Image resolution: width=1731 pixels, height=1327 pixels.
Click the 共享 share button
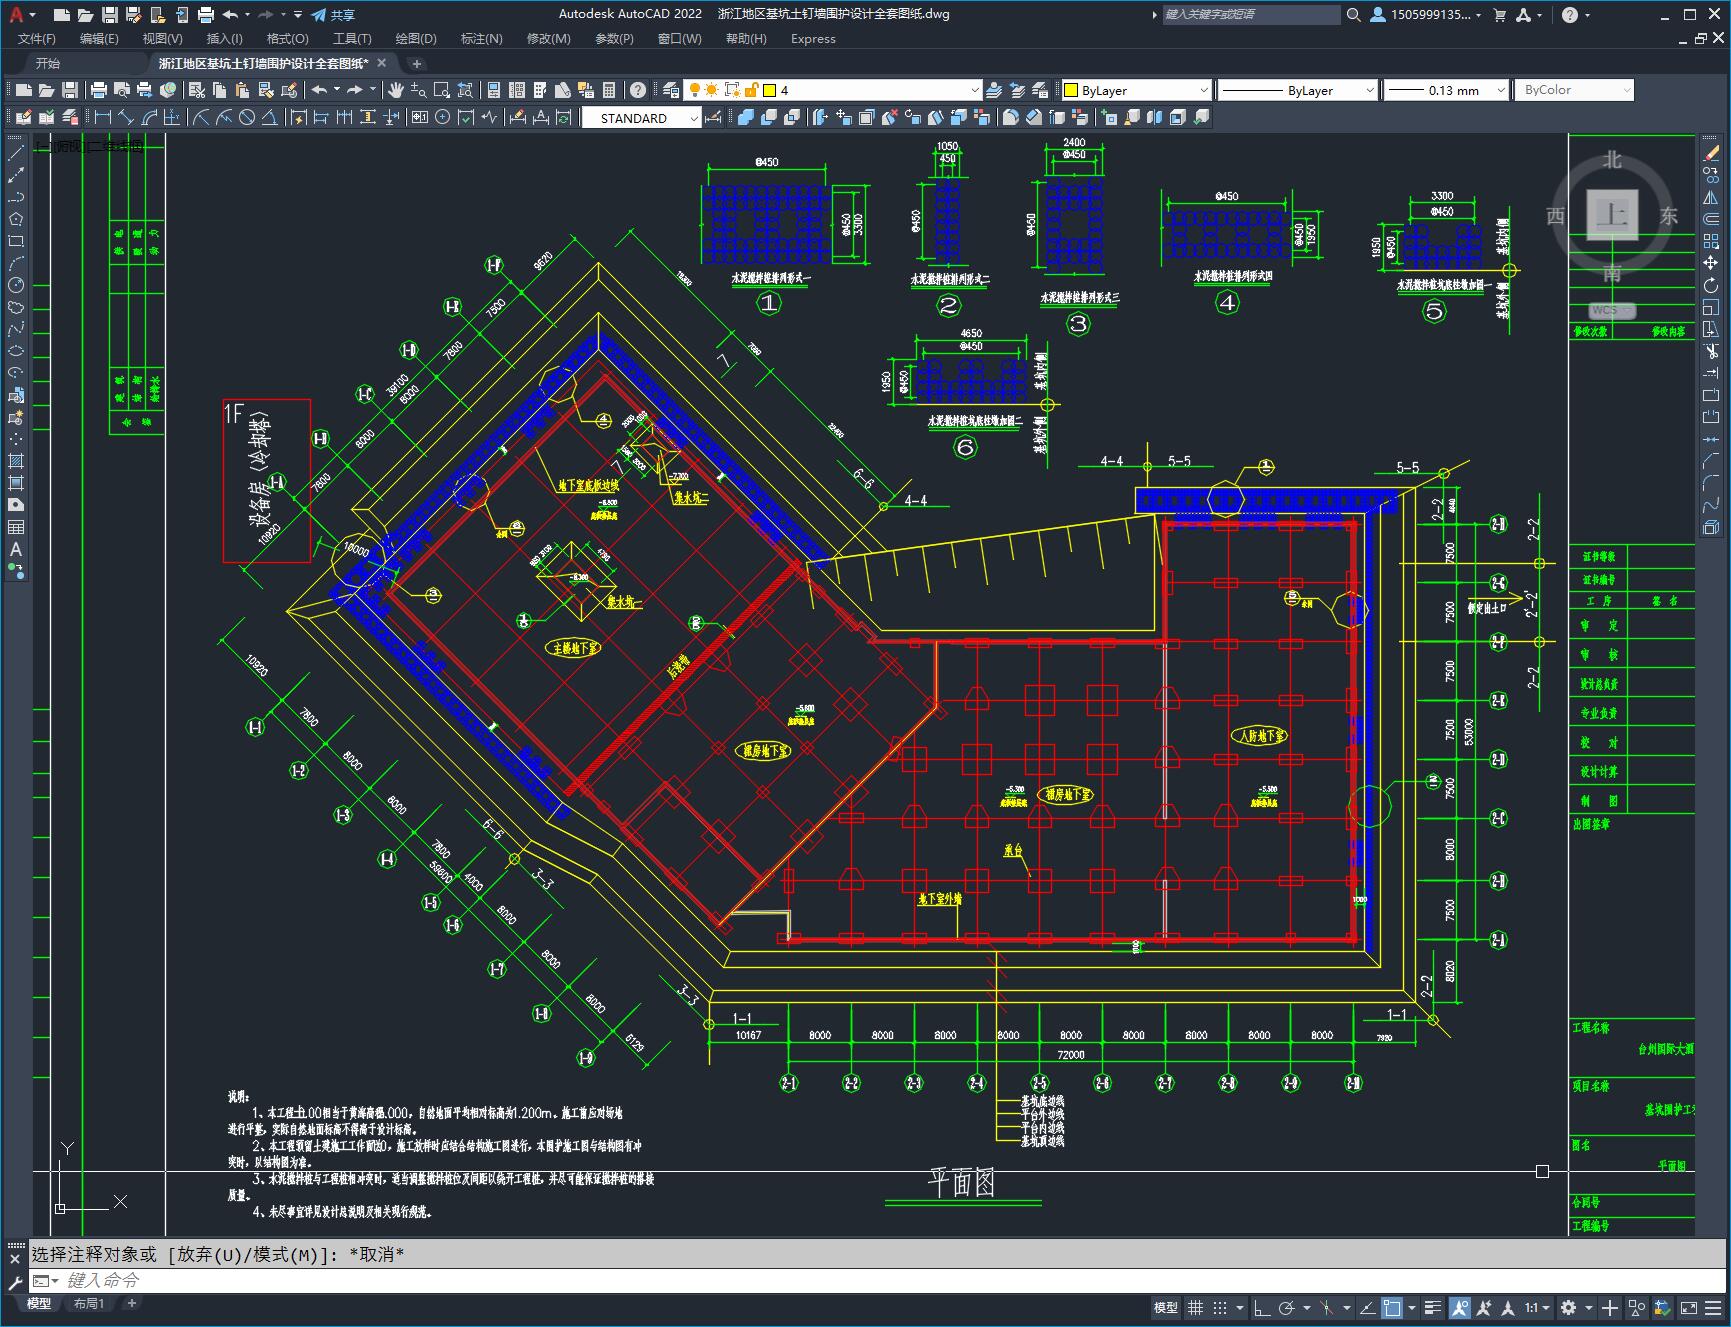(333, 15)
